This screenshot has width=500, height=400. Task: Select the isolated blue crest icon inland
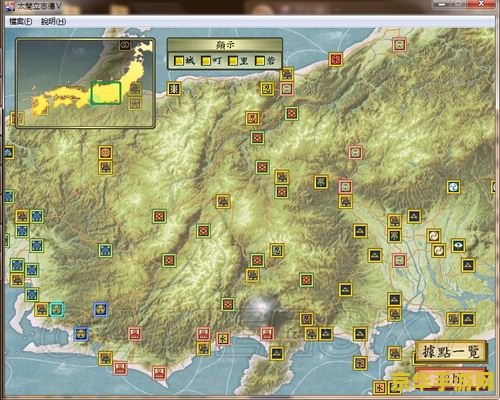tap(105, 250)
